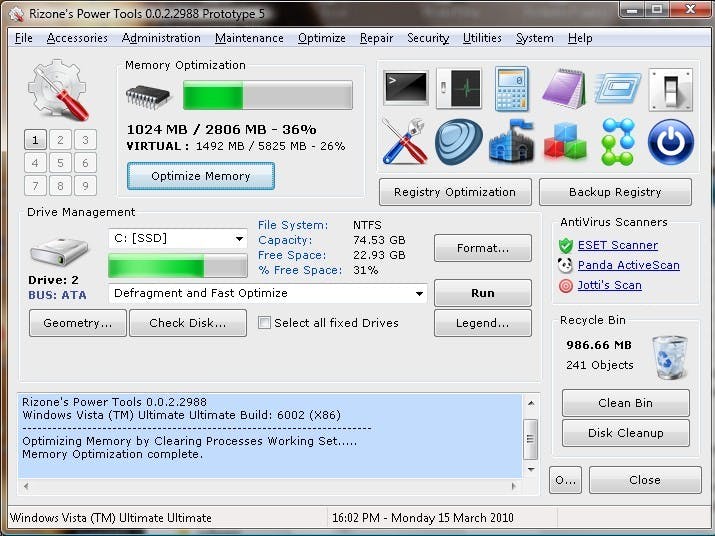Open the command prompt icon
715x536 pixels.
[x=405, y=87]
